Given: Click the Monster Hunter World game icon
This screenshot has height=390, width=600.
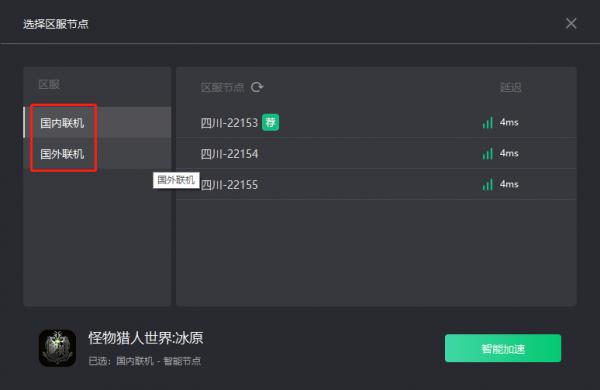Looking at the screenshot, I should pos(57,348).
